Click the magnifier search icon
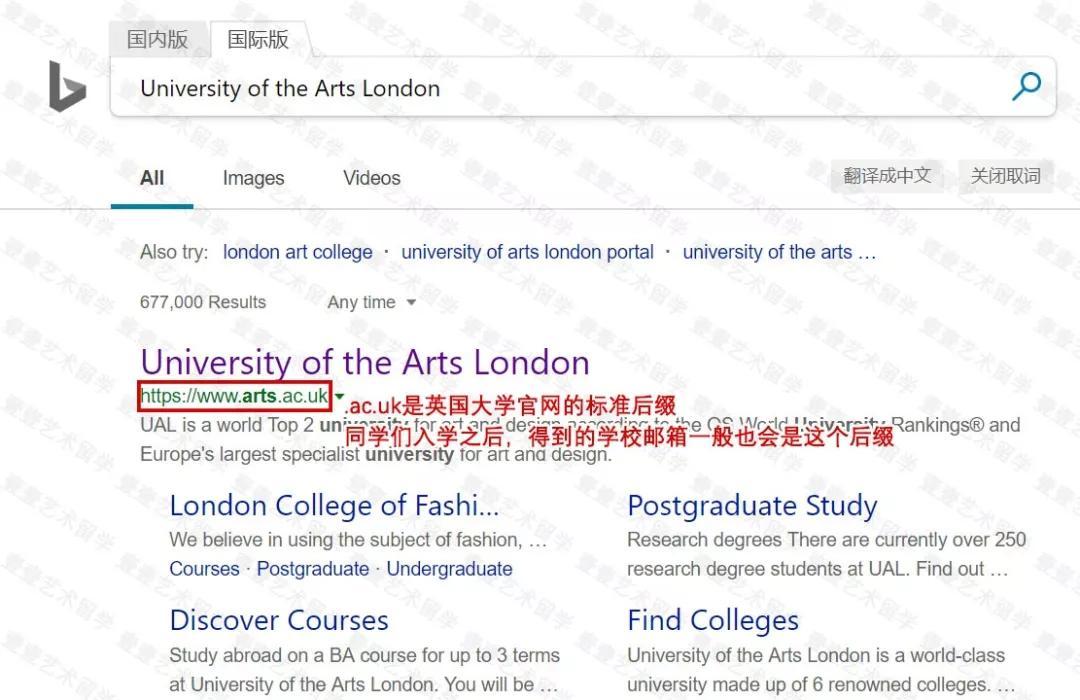Screen dimensions: 1080x700 [1026, 87]
